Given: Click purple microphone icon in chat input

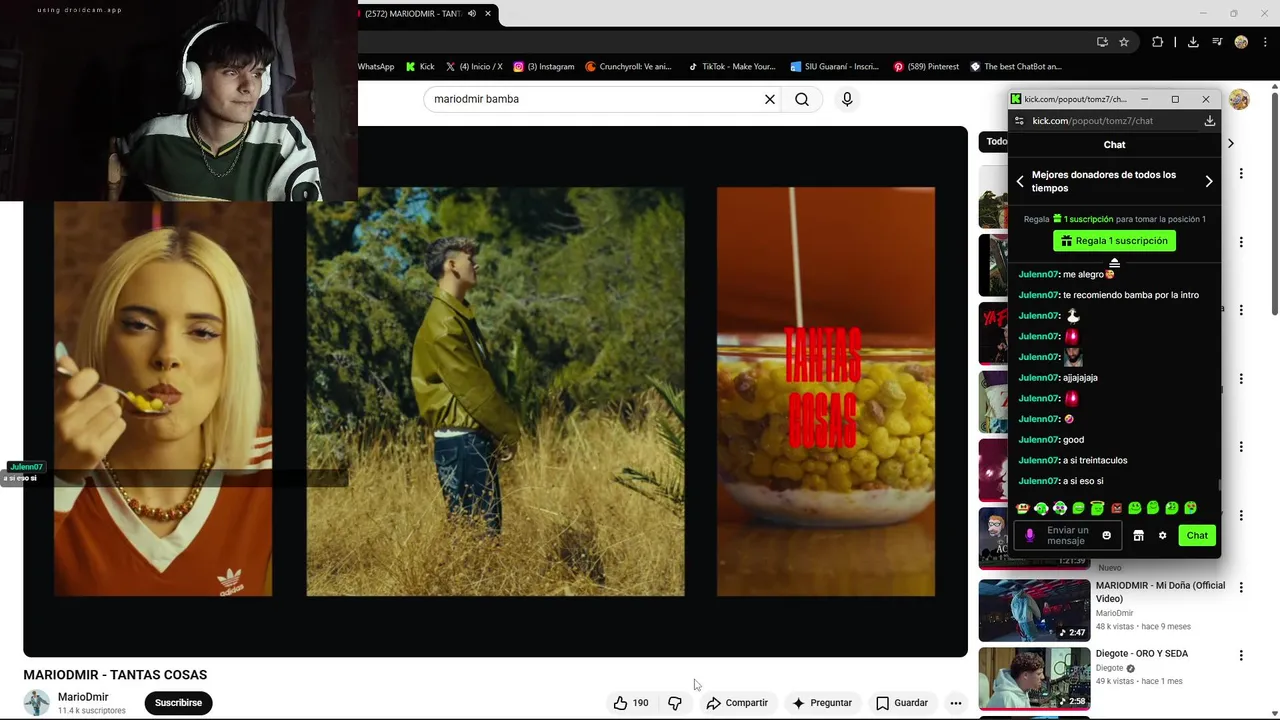Looking at the screenshot, I should [x=1030, y=536].
